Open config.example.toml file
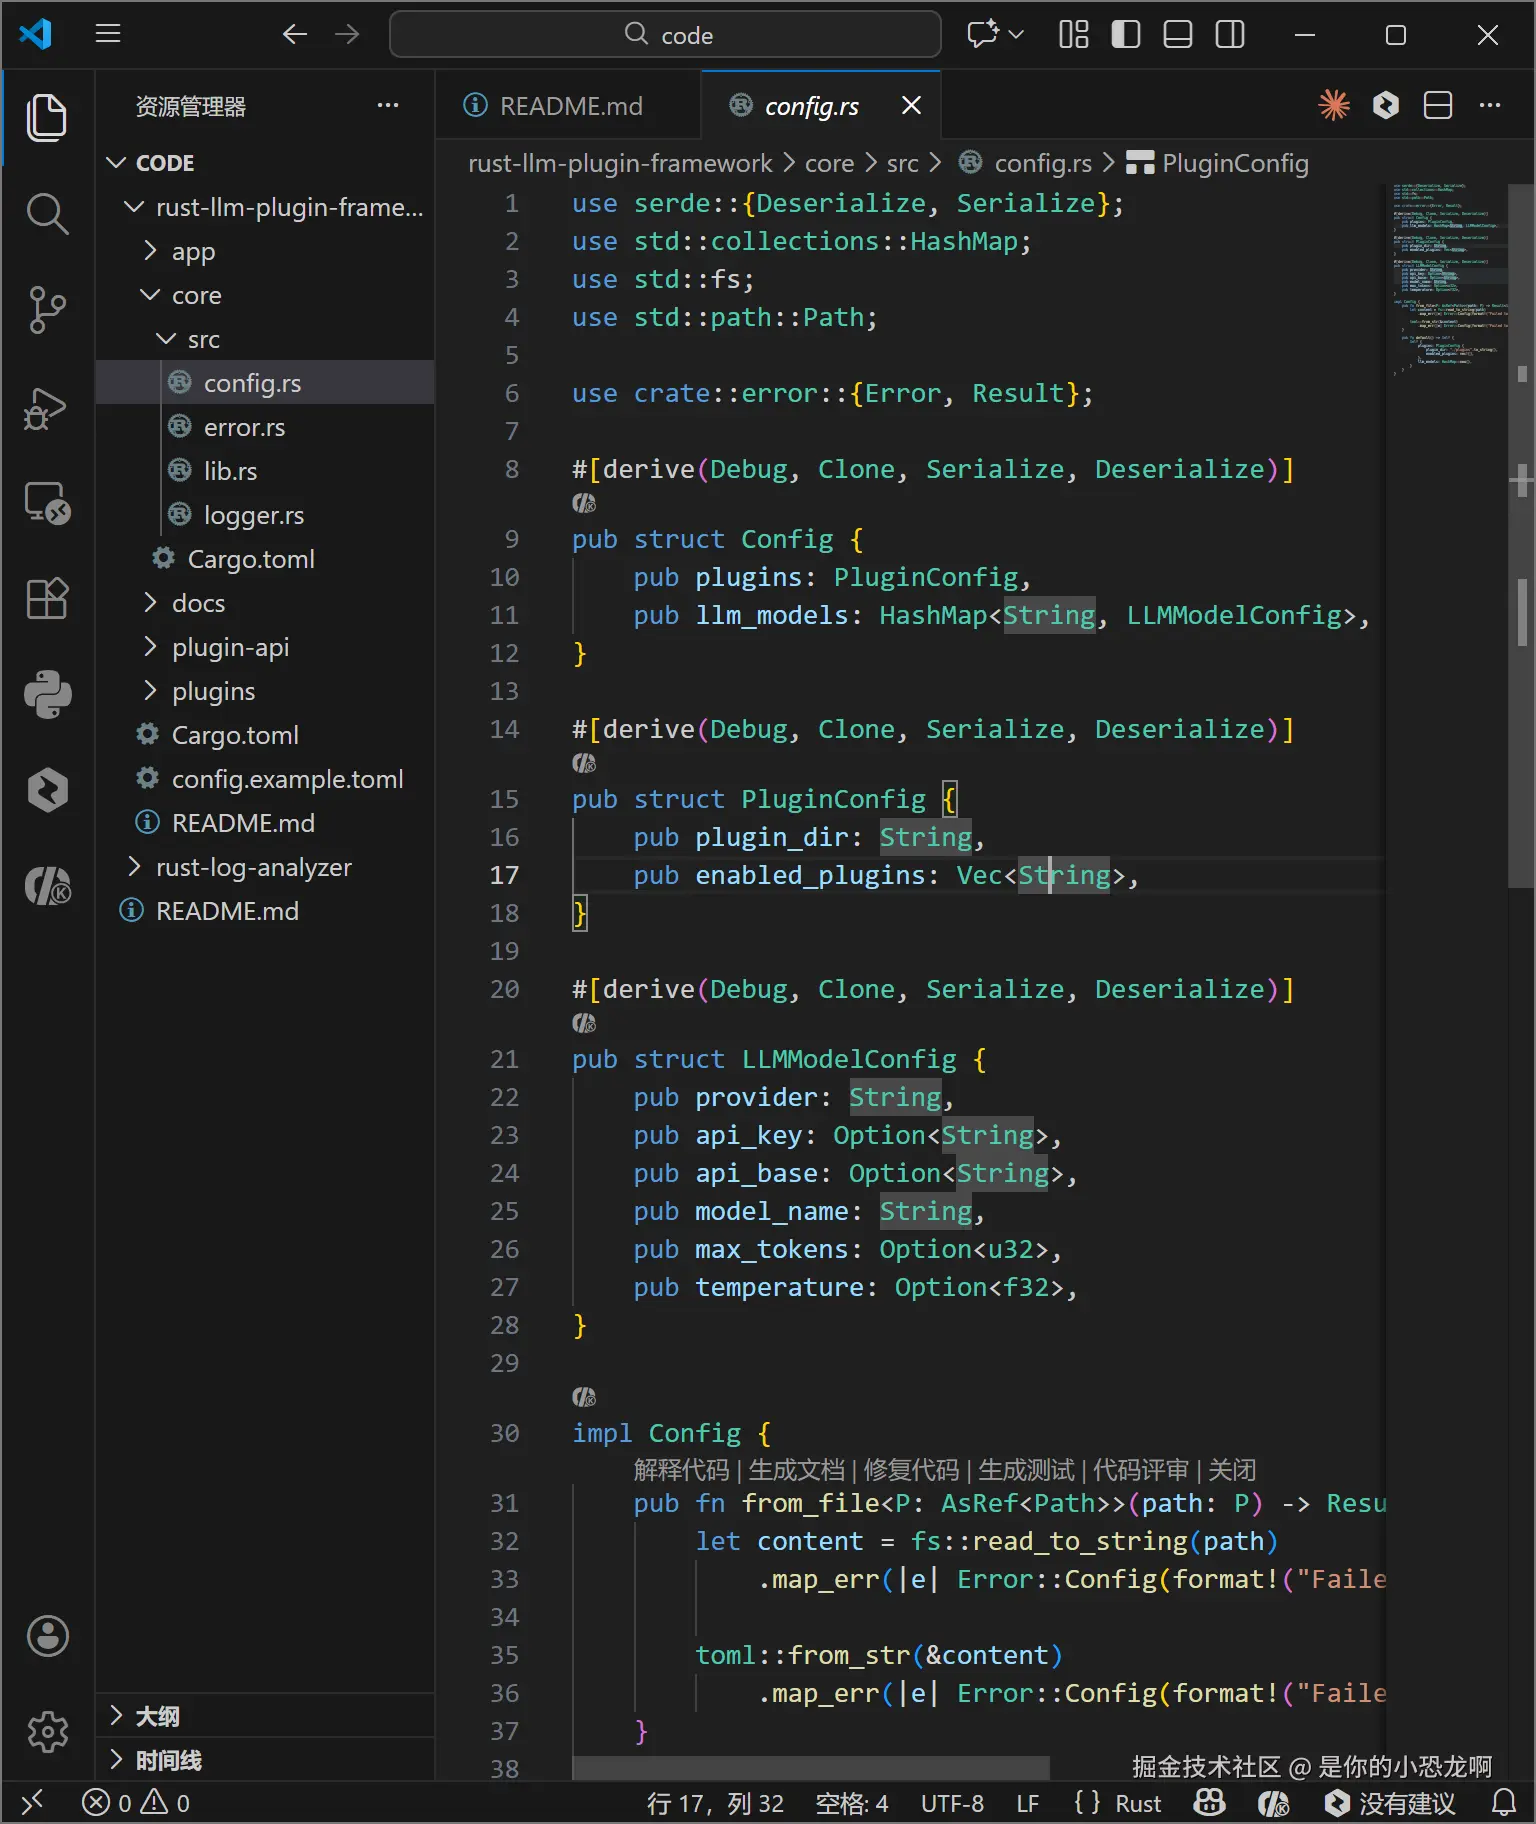Screen dimensions: 1536x1824 pos(265,779)
